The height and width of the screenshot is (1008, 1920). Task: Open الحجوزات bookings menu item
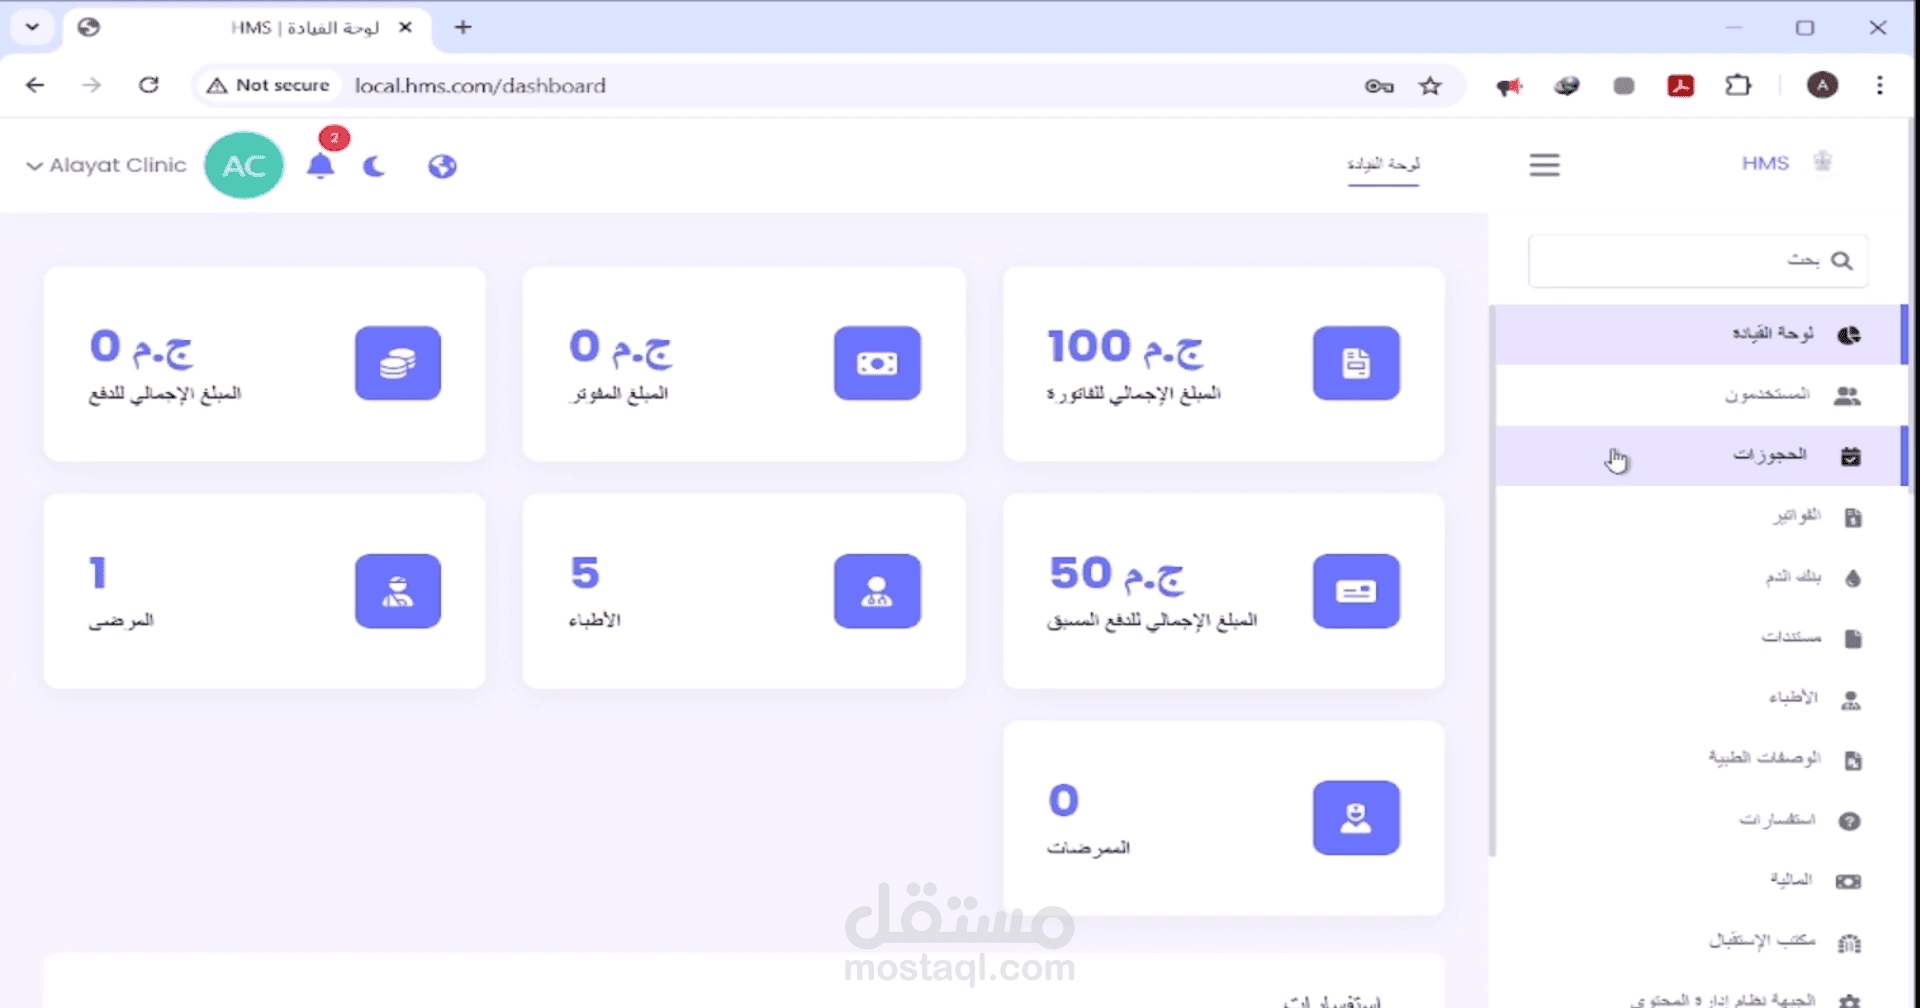coord(1701,456)
